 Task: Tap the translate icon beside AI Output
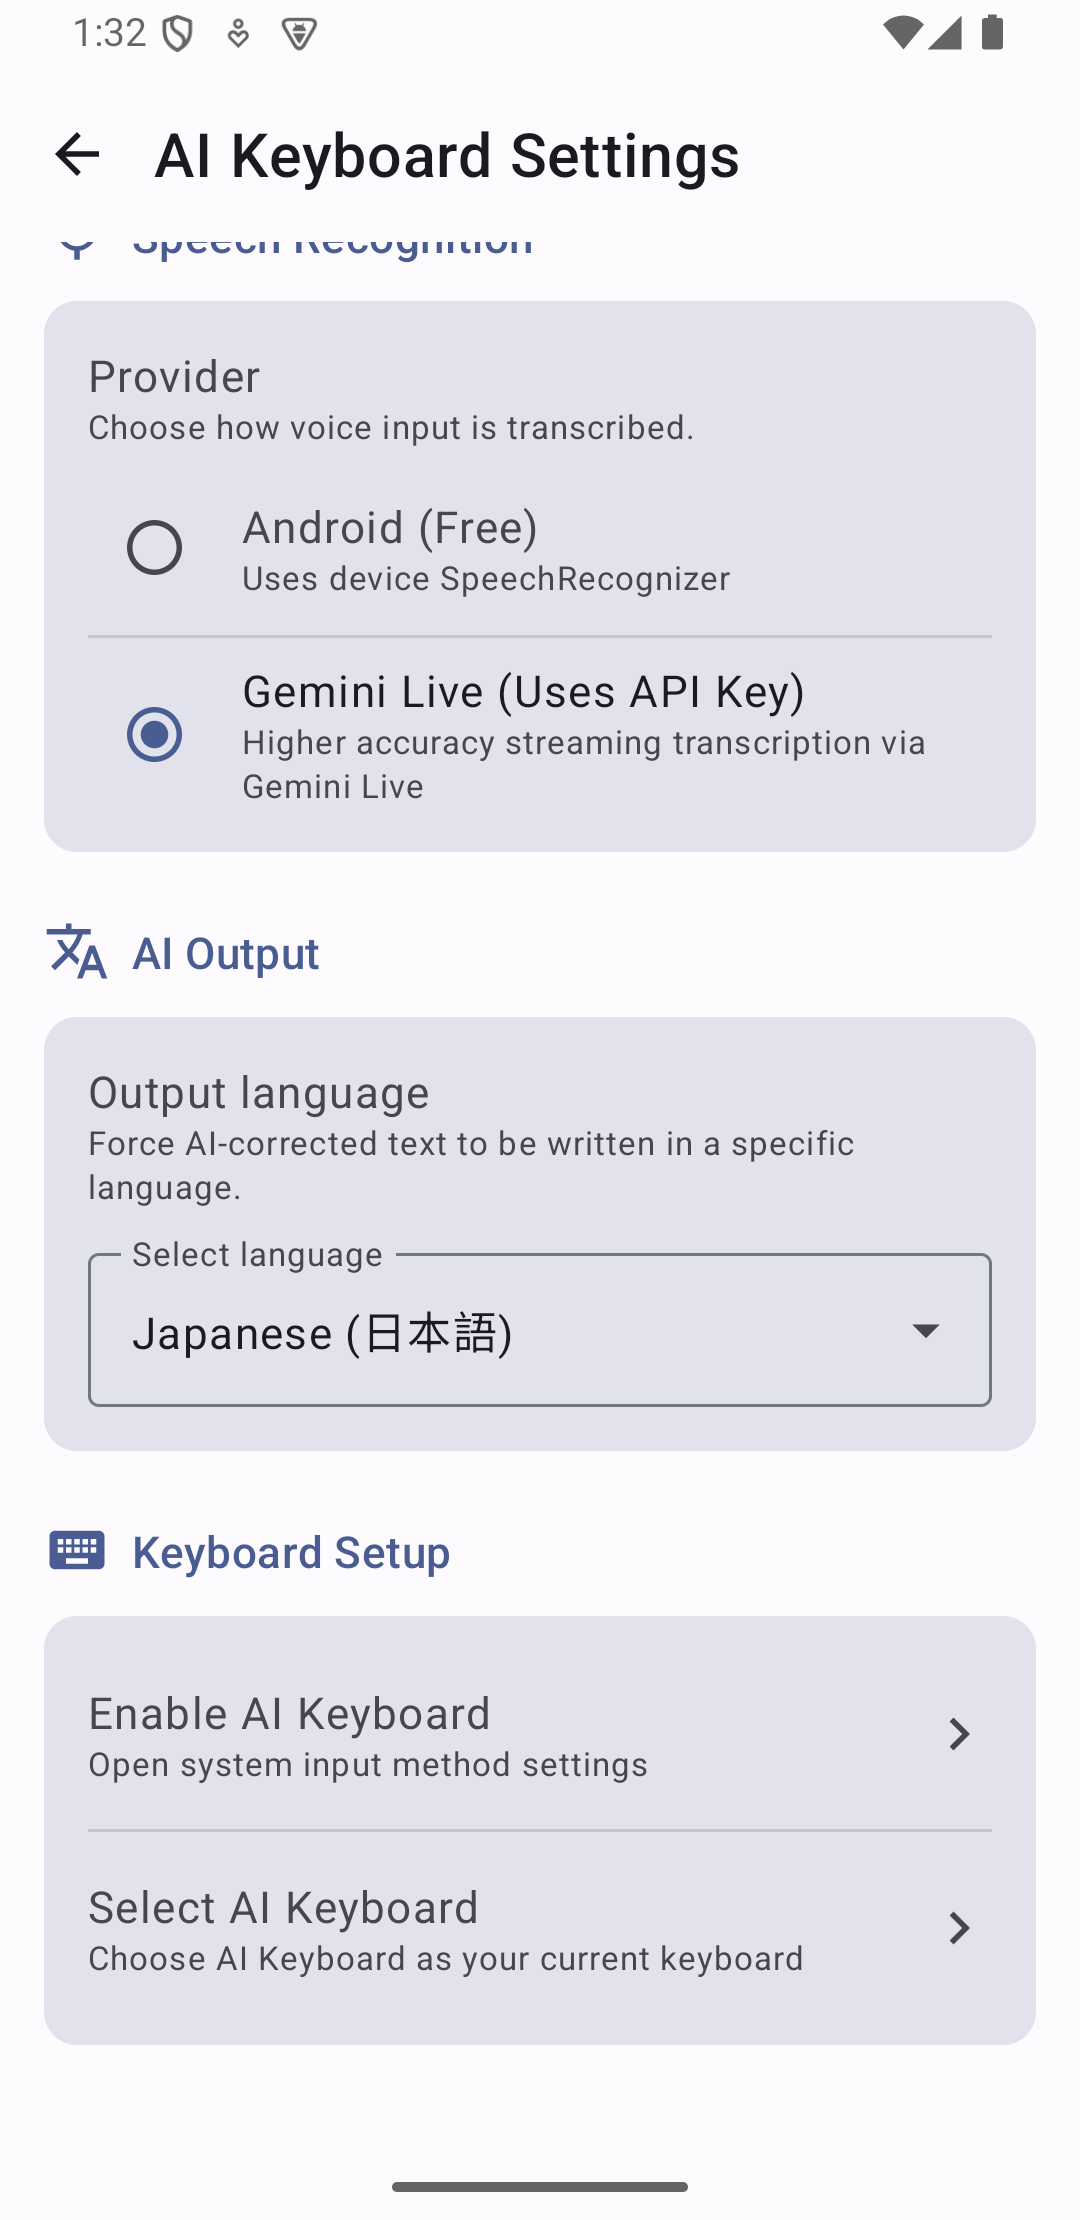click(x=77, y=952)
